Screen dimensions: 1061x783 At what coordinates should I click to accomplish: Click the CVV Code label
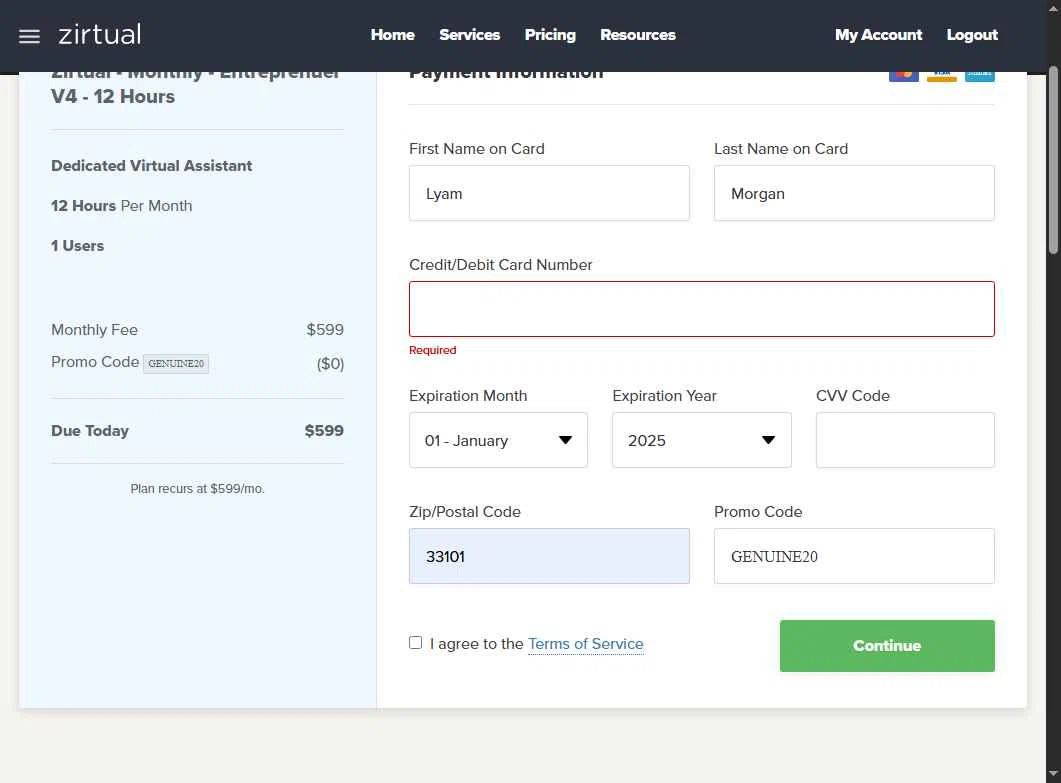tap(853, 396)
